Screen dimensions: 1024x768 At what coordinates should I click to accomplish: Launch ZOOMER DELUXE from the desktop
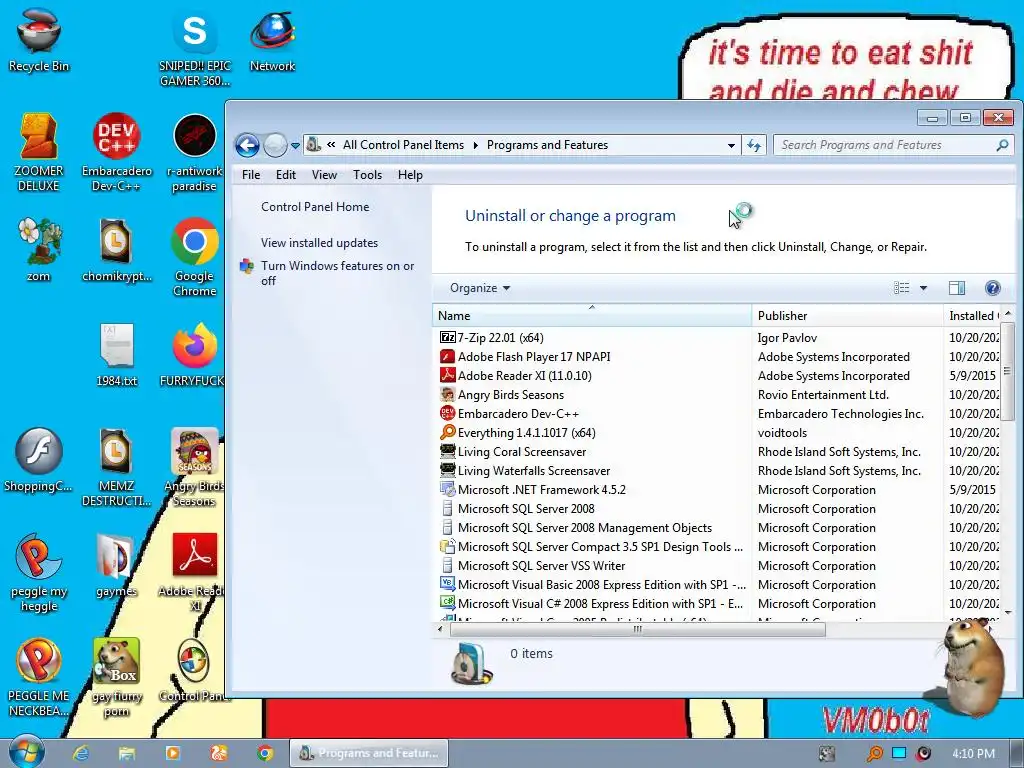39,152
